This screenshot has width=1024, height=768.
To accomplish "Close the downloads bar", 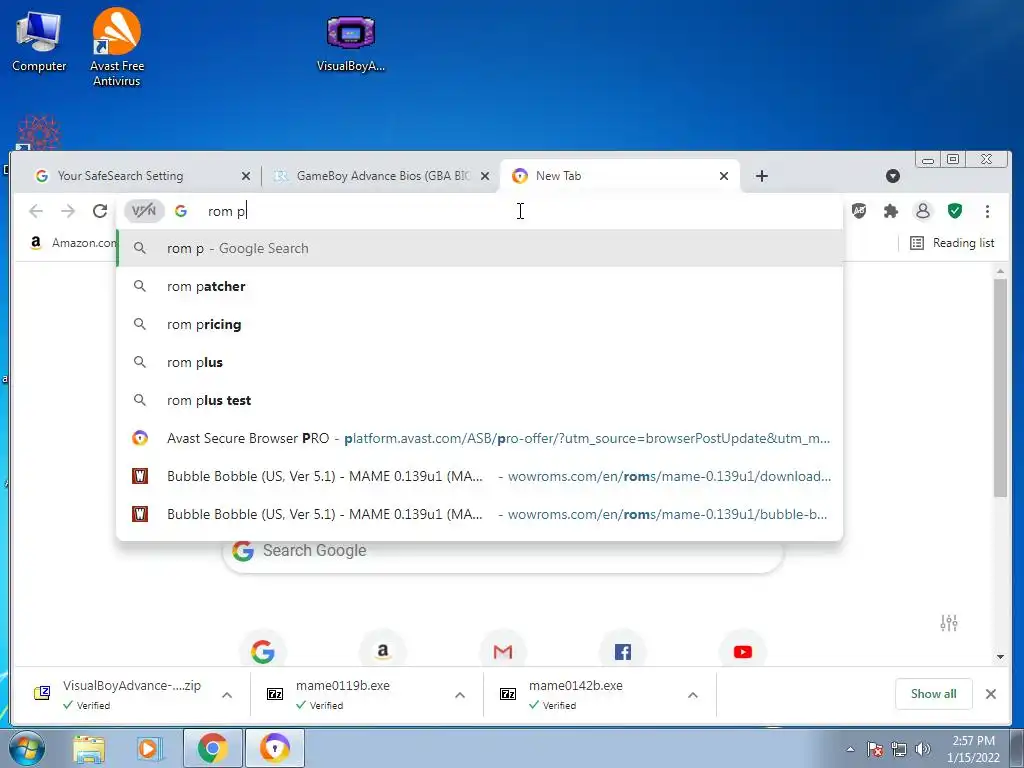I will coord(991,694).
